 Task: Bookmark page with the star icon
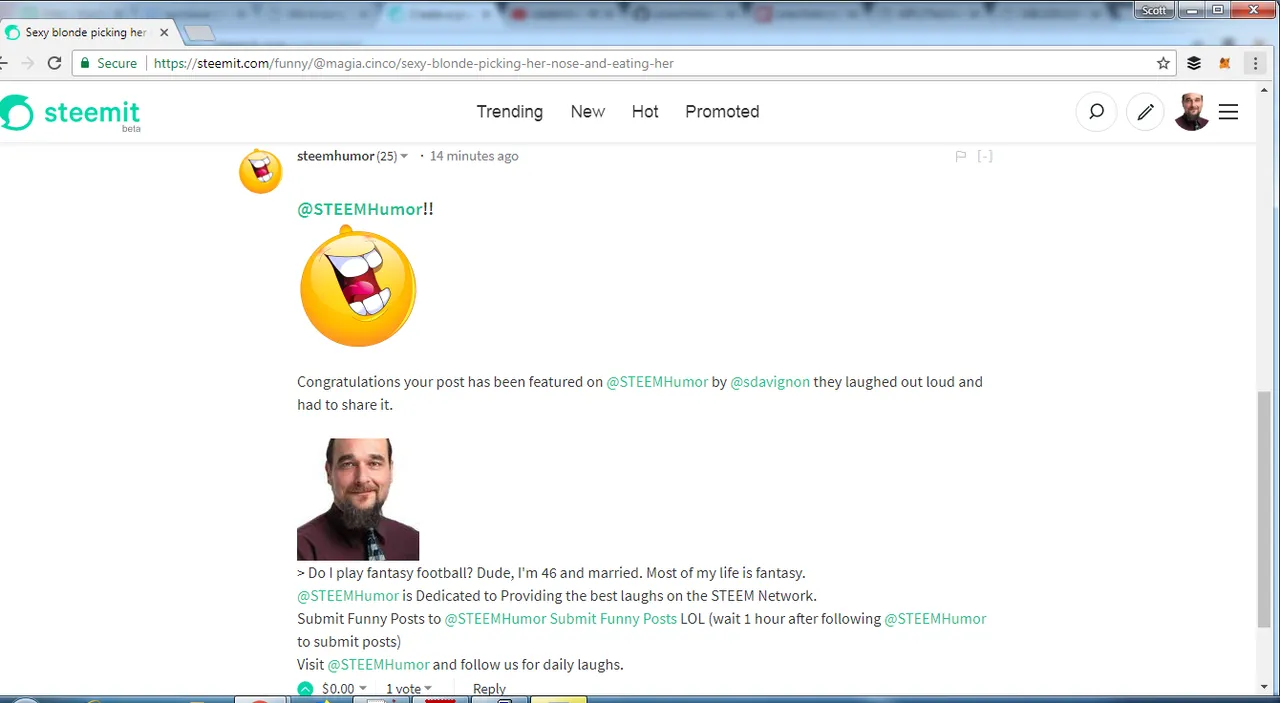1163,63
